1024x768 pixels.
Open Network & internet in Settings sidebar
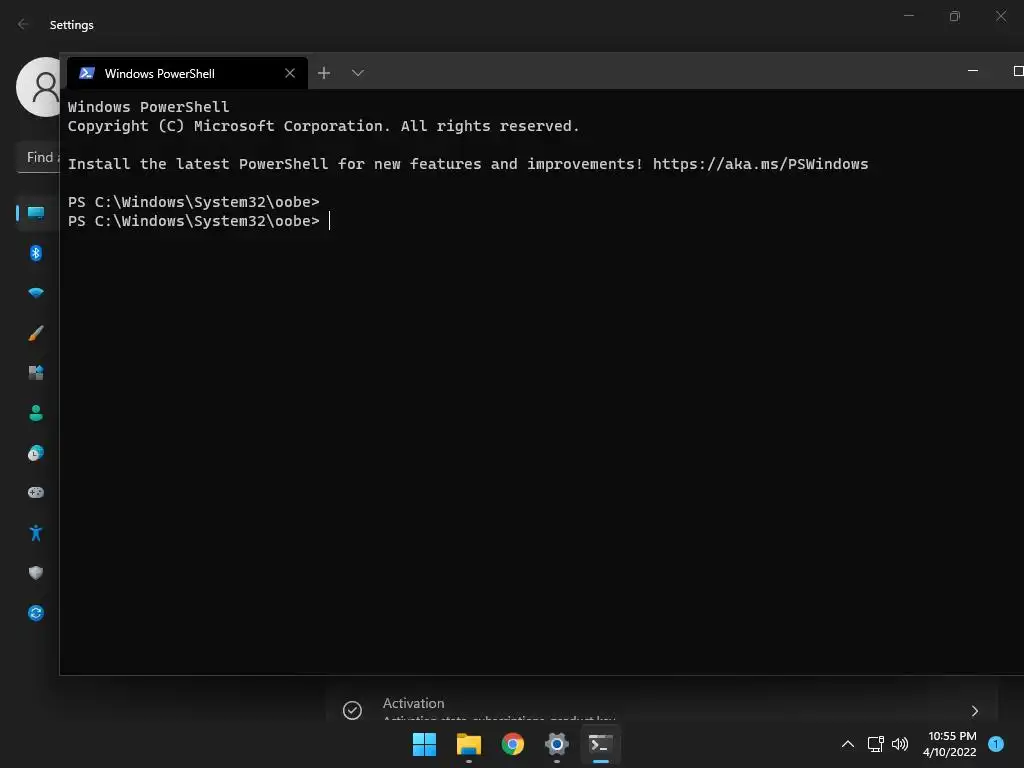[x=36, y=293]
